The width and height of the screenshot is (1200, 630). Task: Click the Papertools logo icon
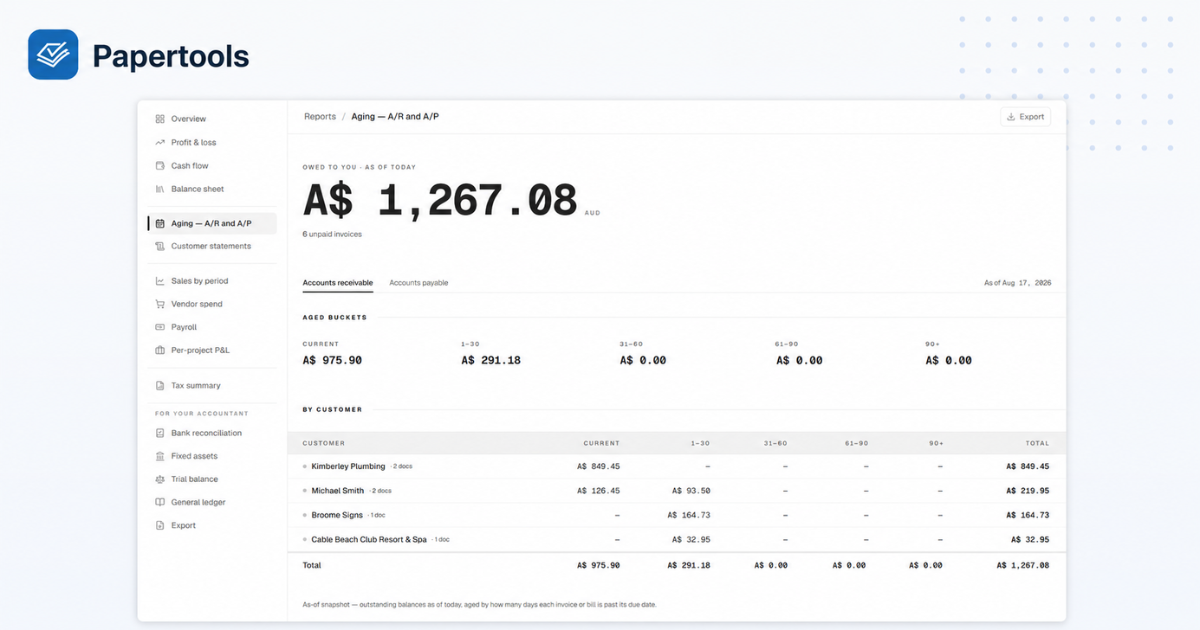(x=53, y=55)
